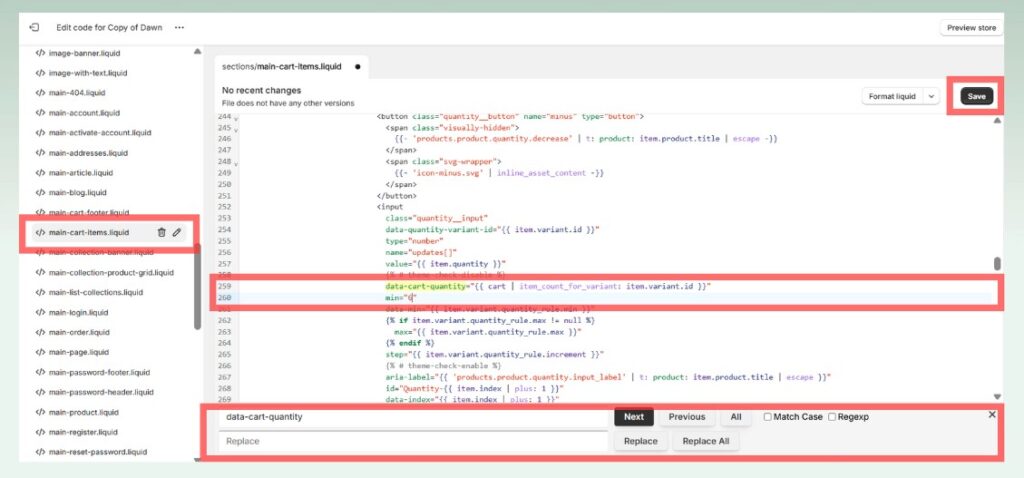Click class="quantity__input" on line 253
Screen dimensions: 1024x478
pos(436,218)
